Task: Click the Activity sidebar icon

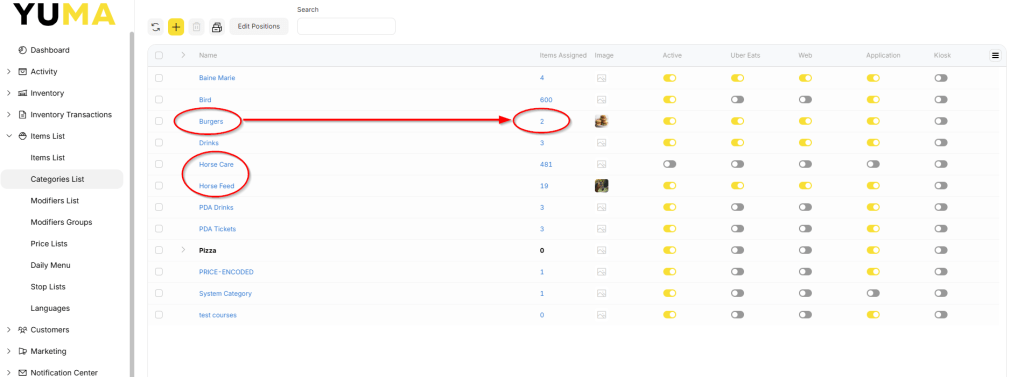Action: coord(23,72)
